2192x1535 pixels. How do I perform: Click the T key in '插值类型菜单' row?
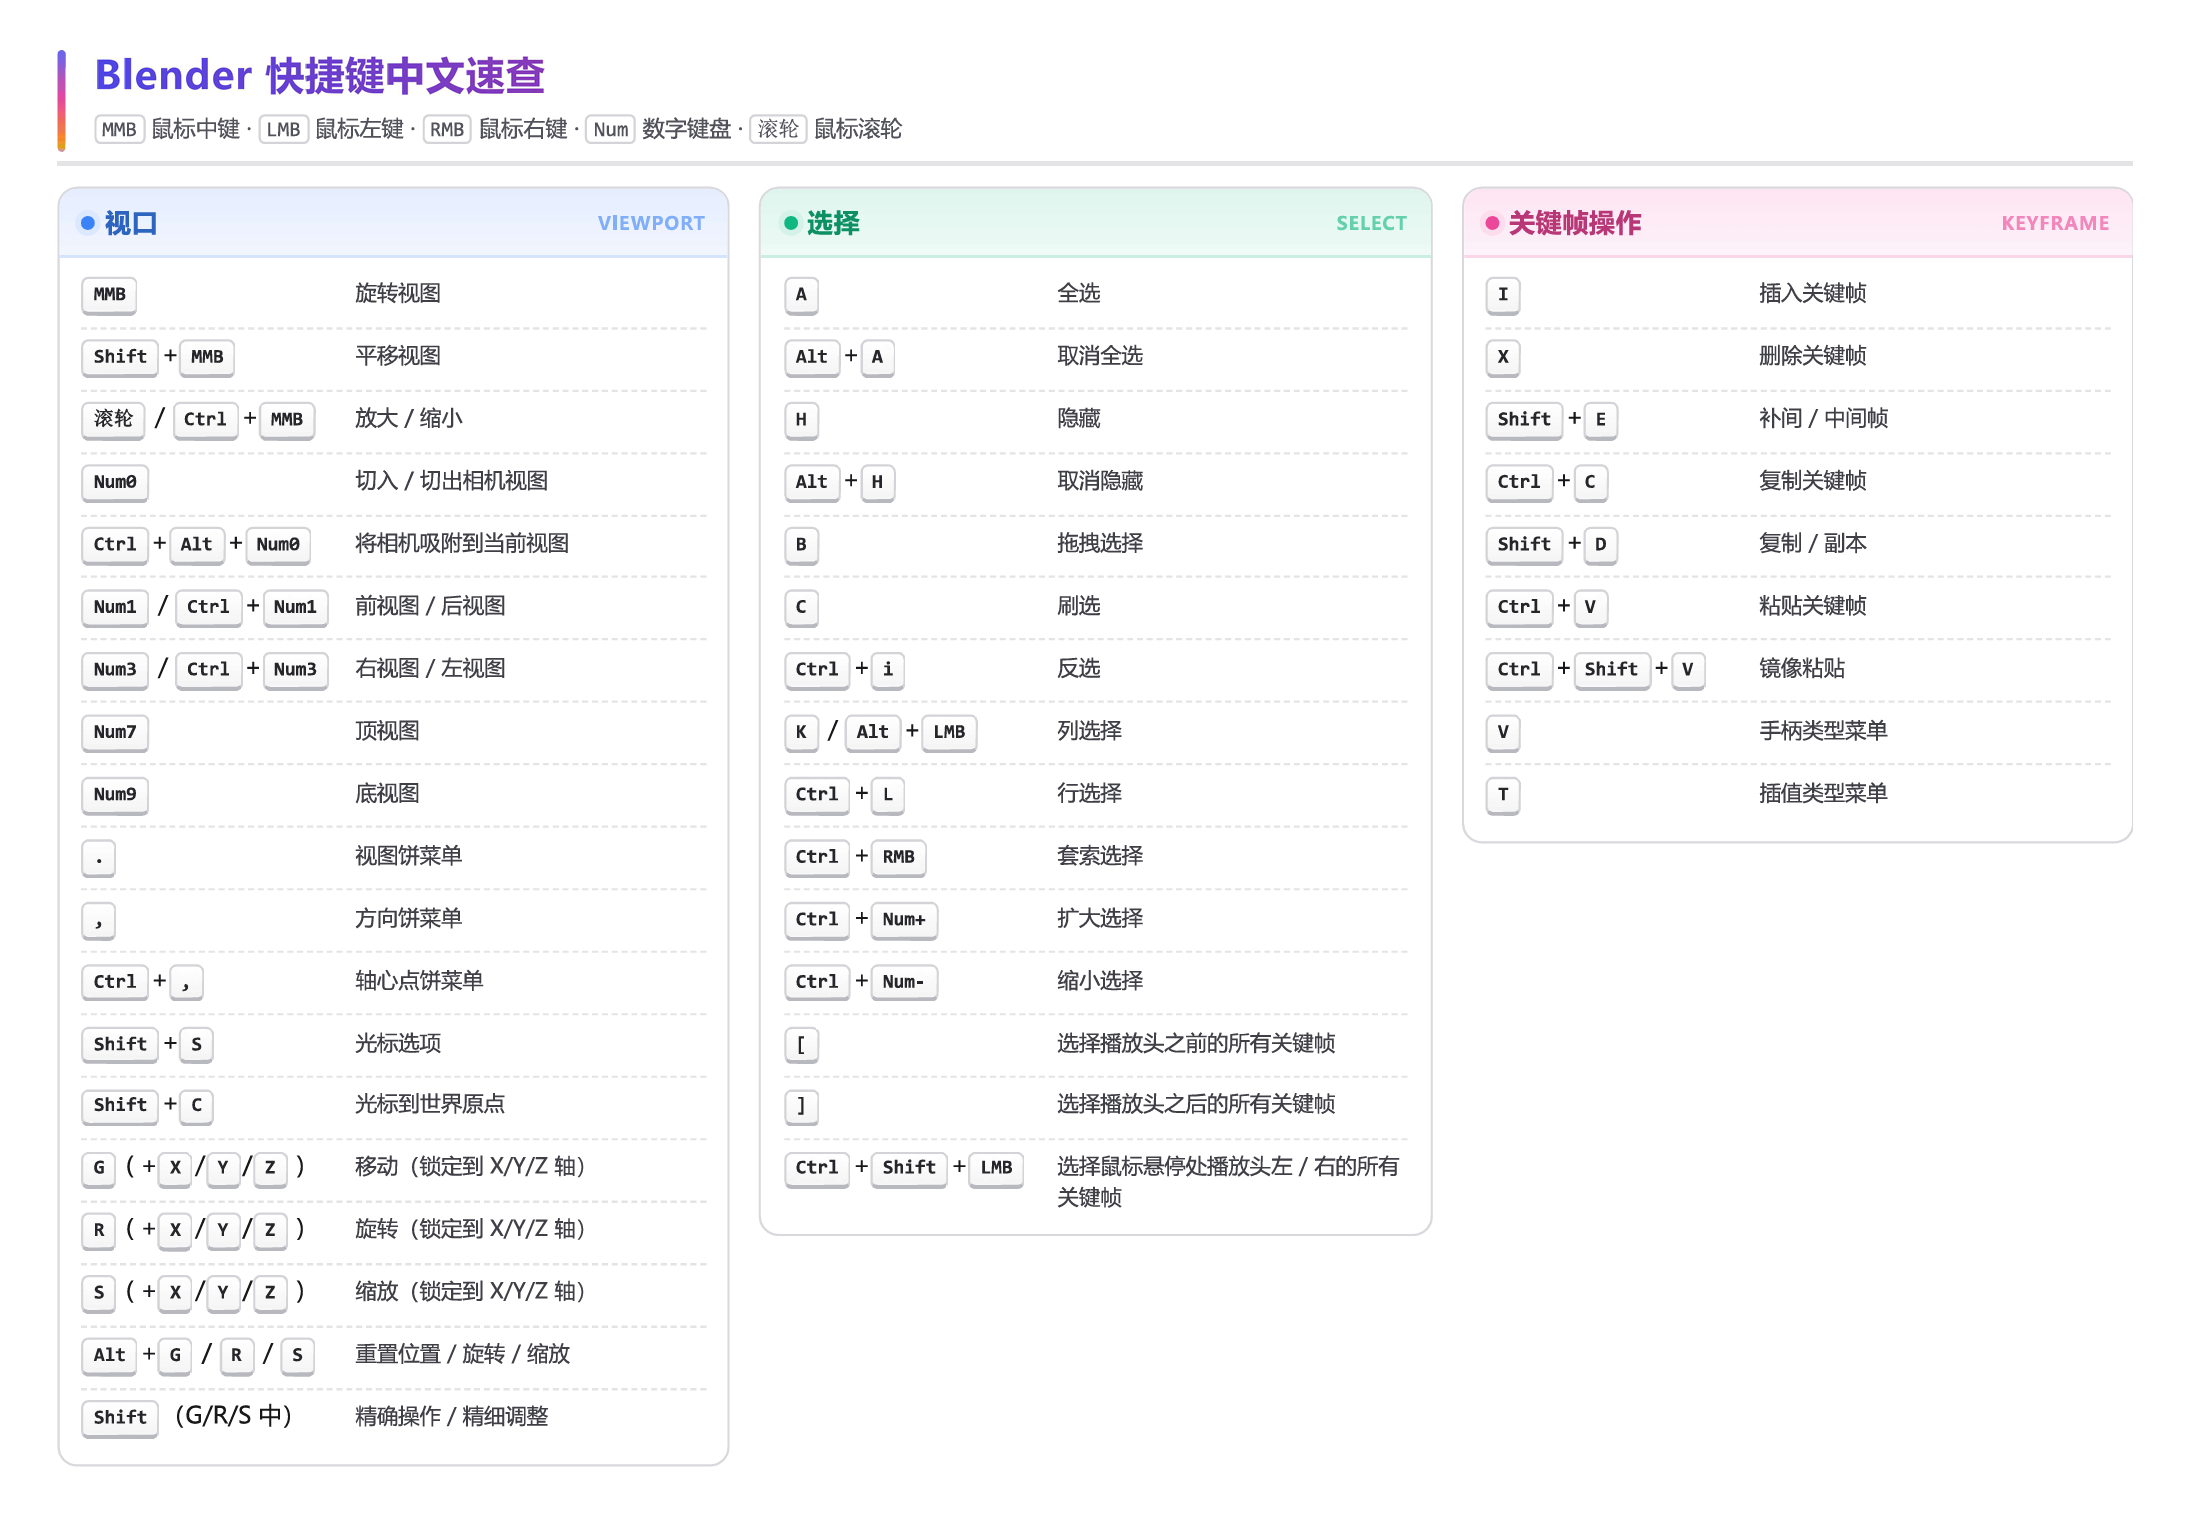click(1503, 795)
